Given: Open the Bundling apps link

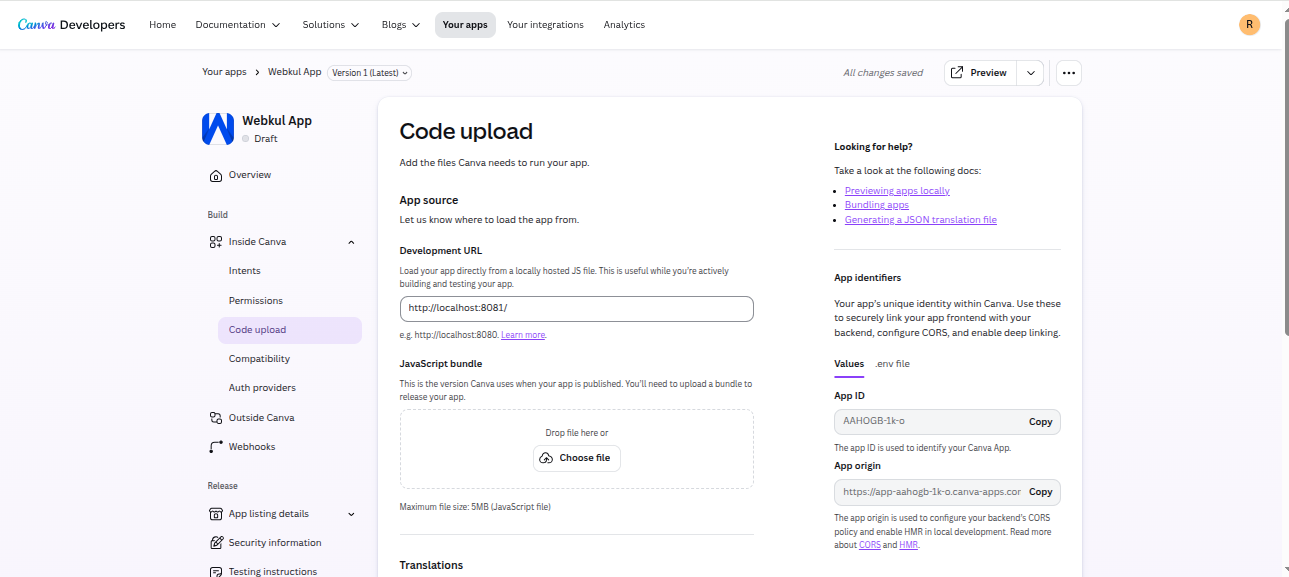Looking at the screenshot, I should [877, 205].
